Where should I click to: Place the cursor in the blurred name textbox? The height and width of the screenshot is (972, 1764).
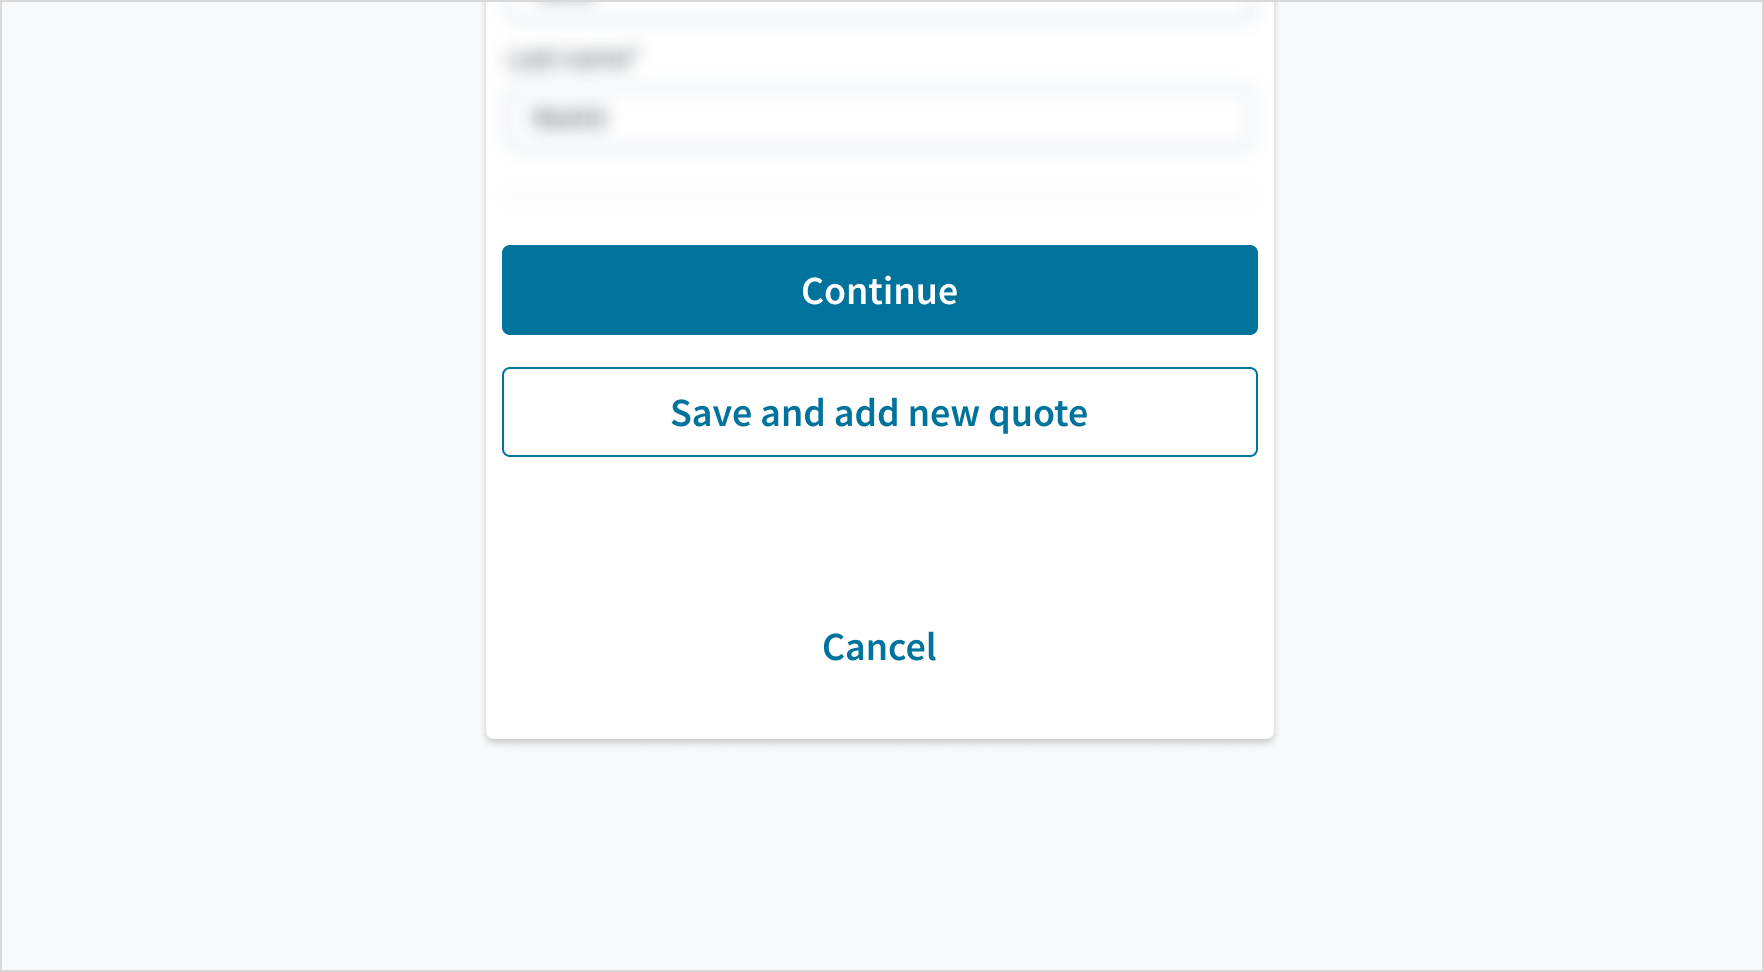[879, 118]
